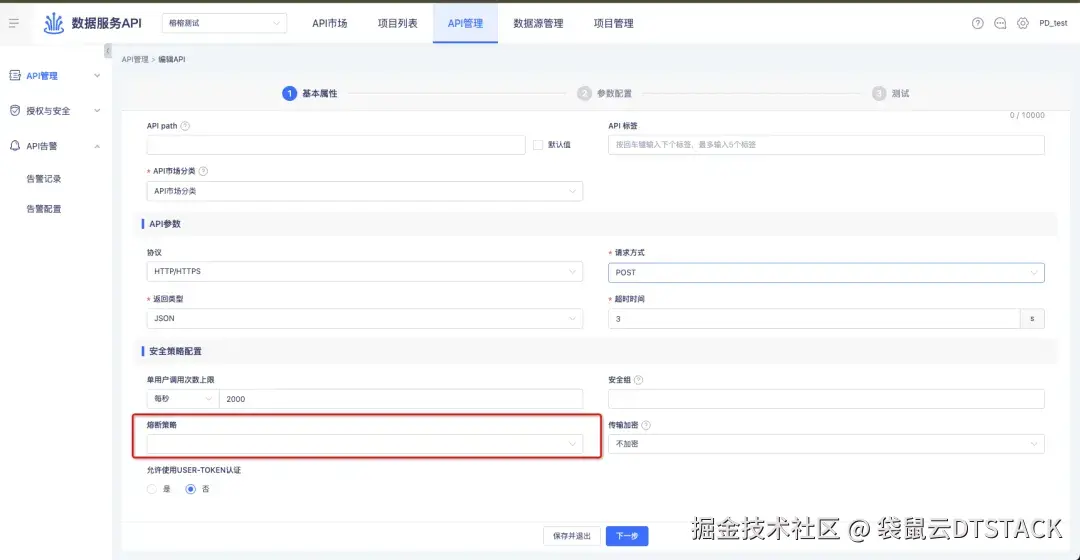Expand the 授权与安全 sidebar section

[x=97, y=111]
